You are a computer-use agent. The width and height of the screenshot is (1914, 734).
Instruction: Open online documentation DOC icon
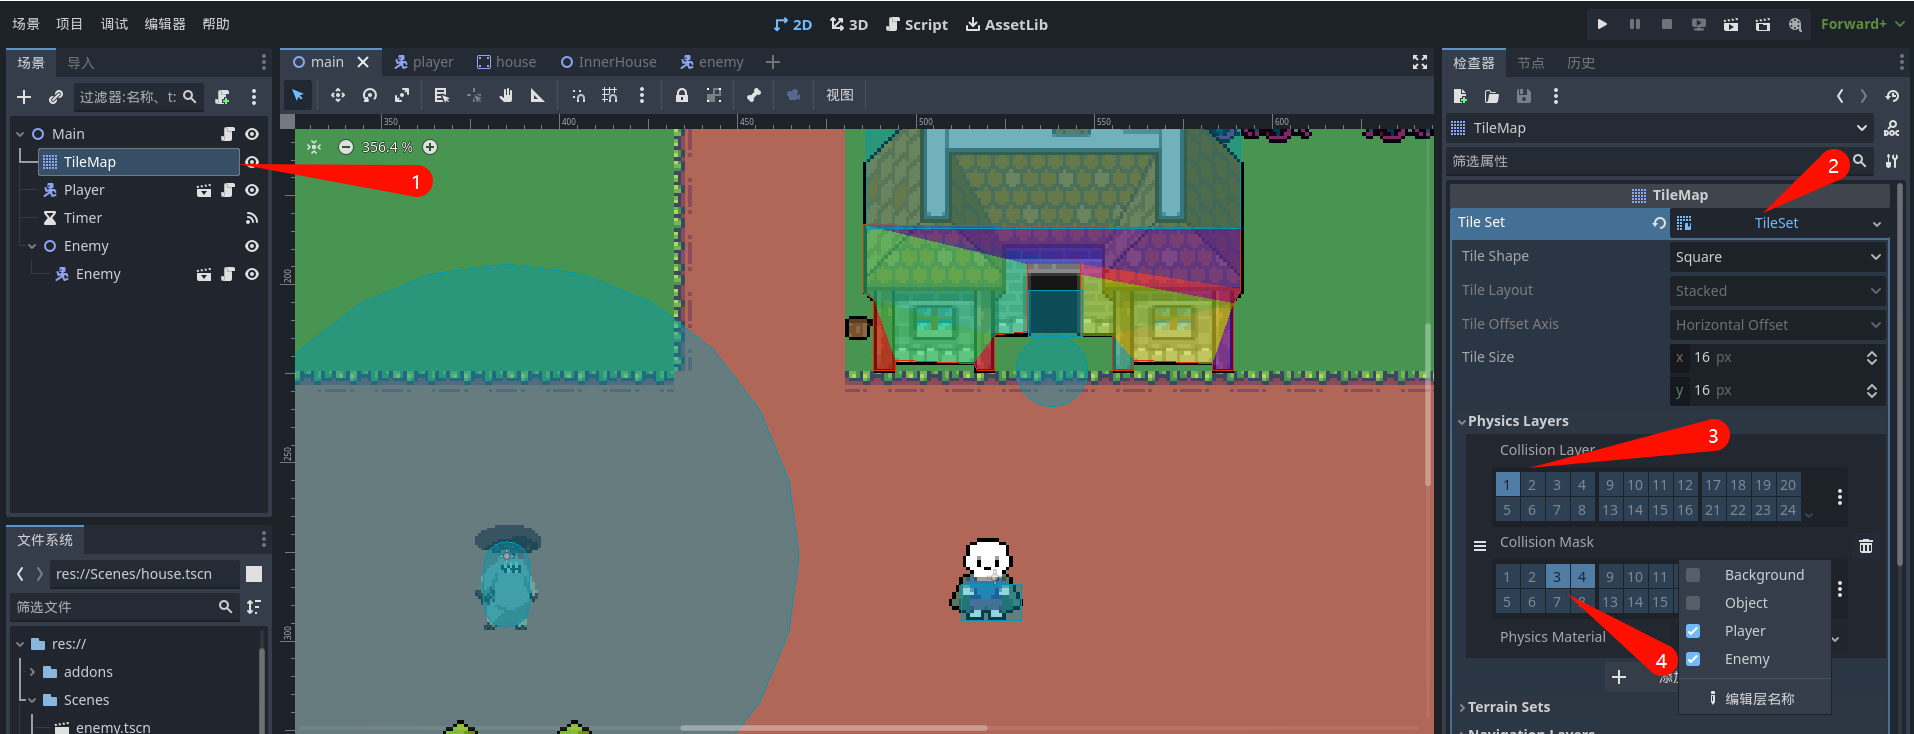pyautogui.click(x=1891, y=128)
